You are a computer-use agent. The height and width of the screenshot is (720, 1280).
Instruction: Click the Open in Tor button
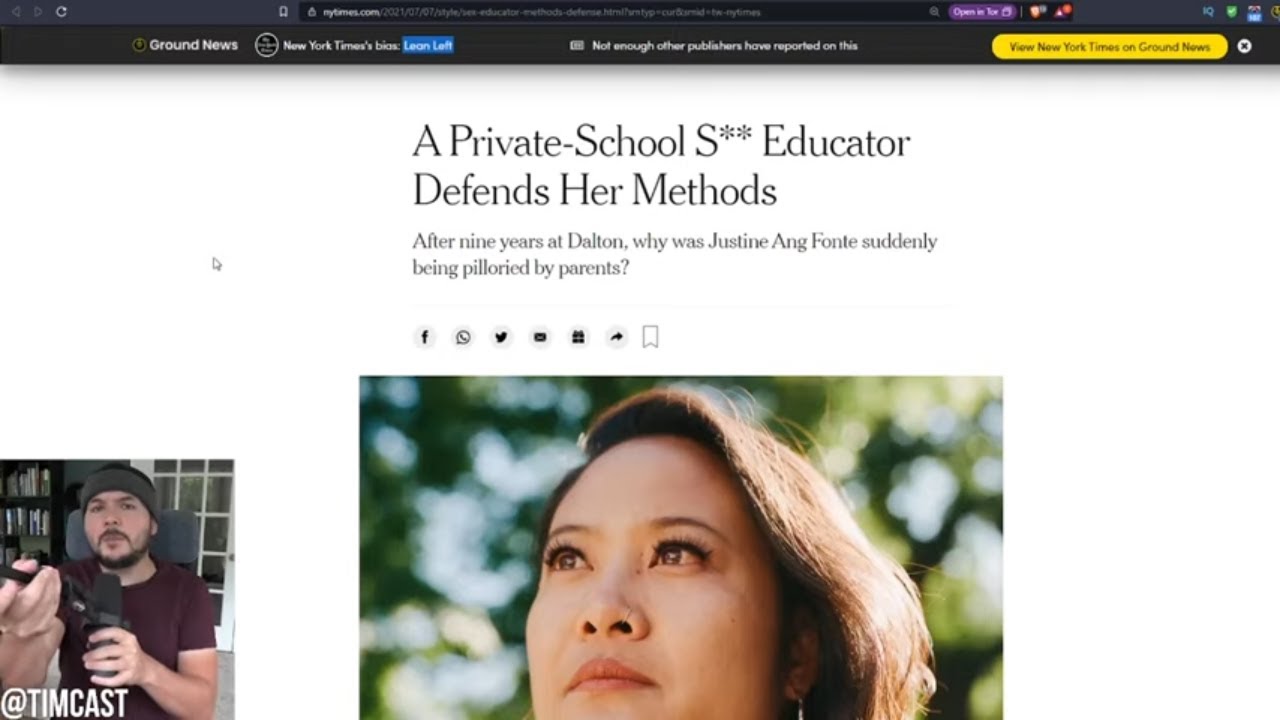pos(982,12)
